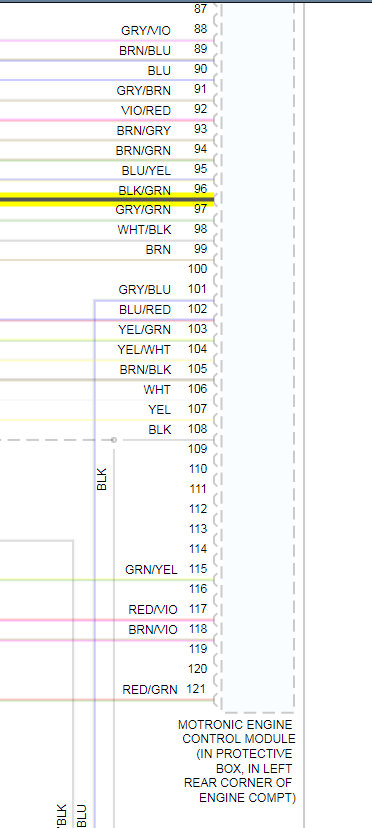Select pin number 94

click(x=201, y=149)
